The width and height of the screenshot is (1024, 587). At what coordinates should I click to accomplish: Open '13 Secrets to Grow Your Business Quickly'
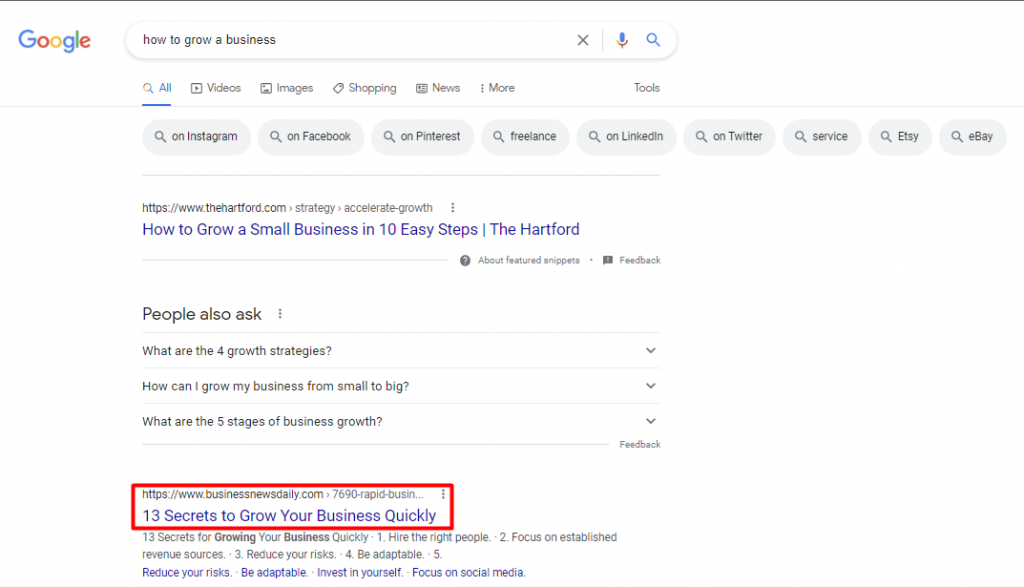pos(291,515)
